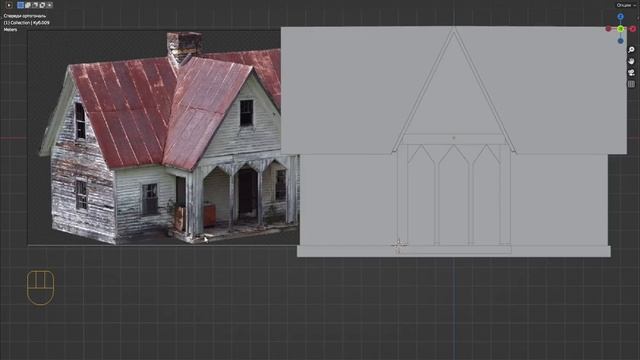Image resolution: width=640 pixels, height=360 pixels.
Task: Choose the 'extend selection' mode icon
Action: [x=28, y=5]
